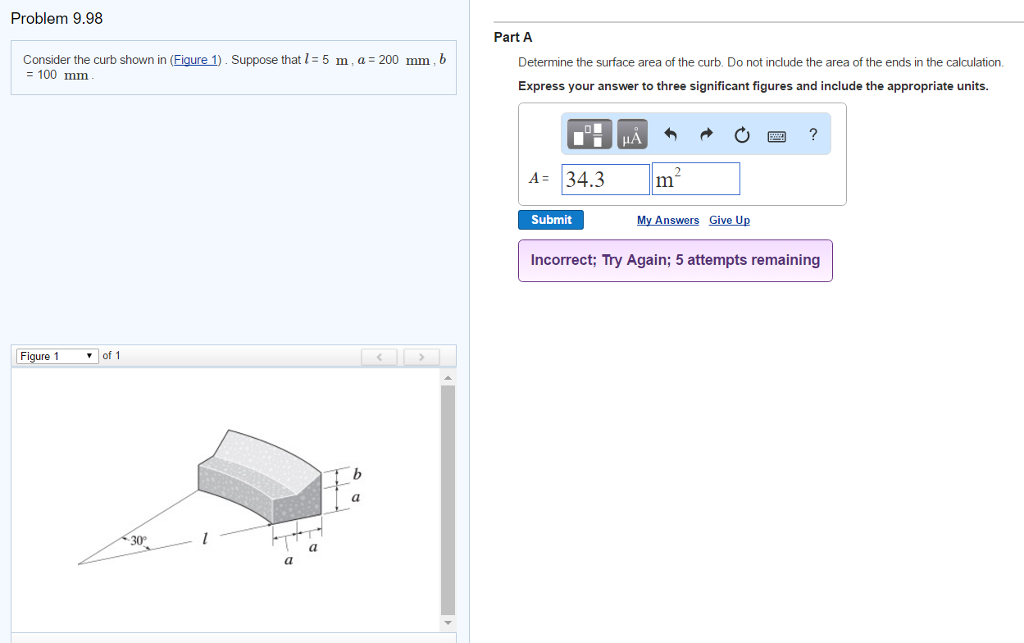Submit the surface area answer
Image resolution: width=1024 pixels, height=643 pixels.
[550, 219]
